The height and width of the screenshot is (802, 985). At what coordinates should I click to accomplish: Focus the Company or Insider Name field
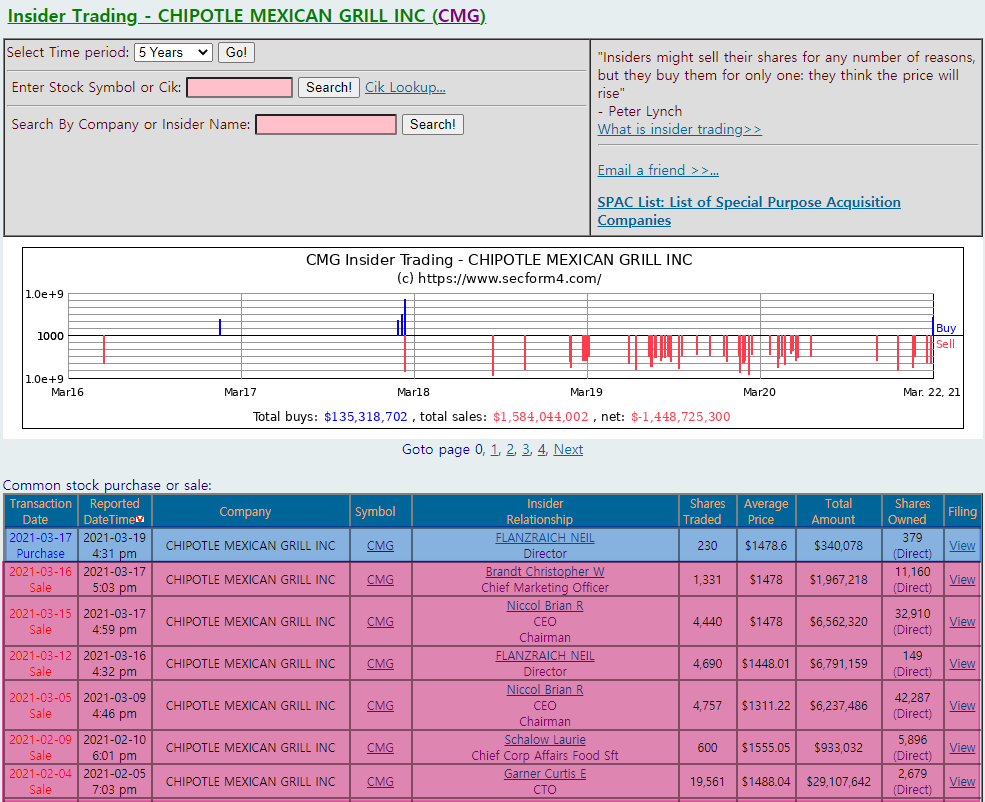326,124
